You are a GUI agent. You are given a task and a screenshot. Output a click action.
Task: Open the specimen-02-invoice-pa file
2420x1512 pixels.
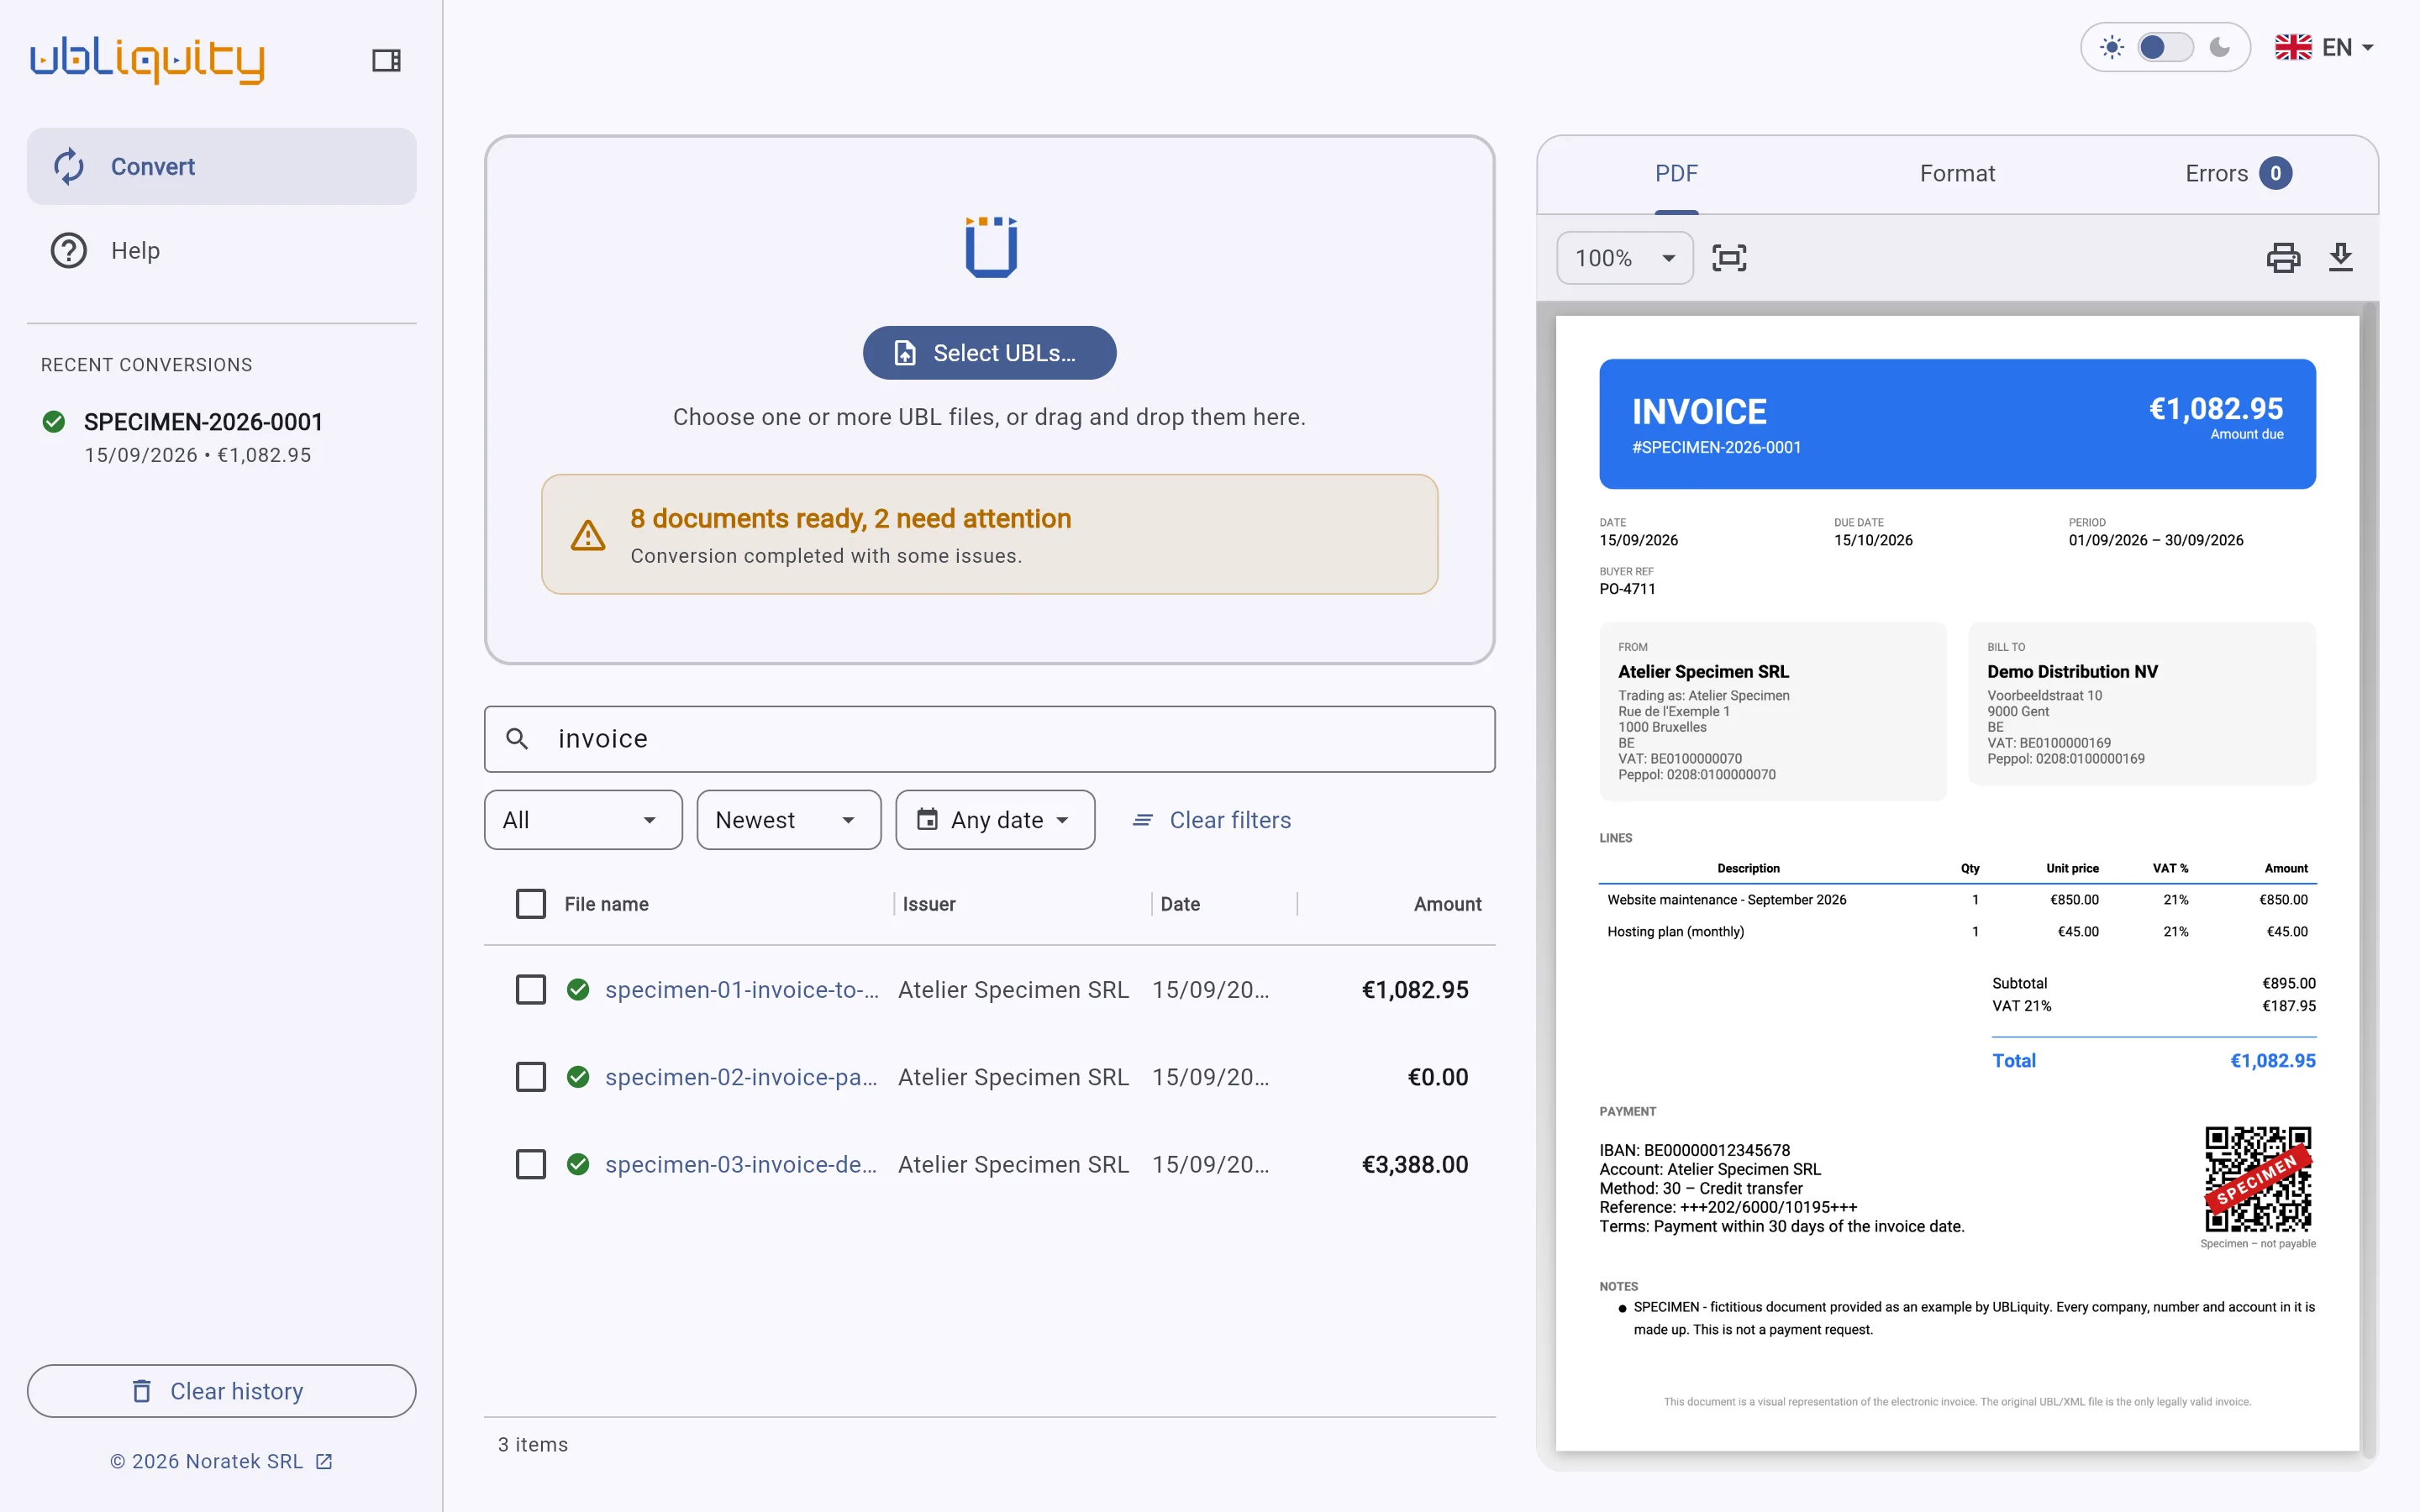click(742, 1077)
